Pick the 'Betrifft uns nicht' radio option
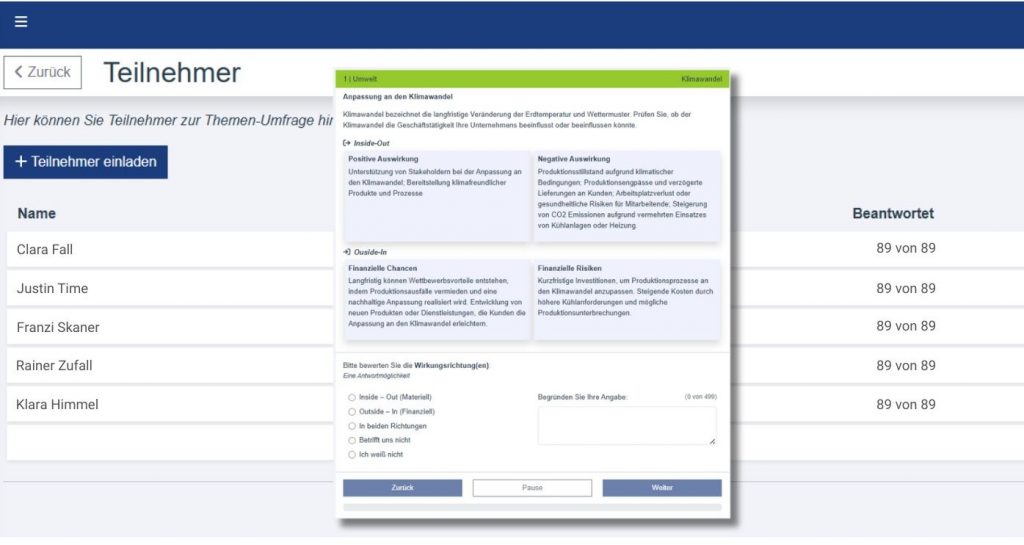The height and width of the screenshot is (545, 1024). point(351,440)
